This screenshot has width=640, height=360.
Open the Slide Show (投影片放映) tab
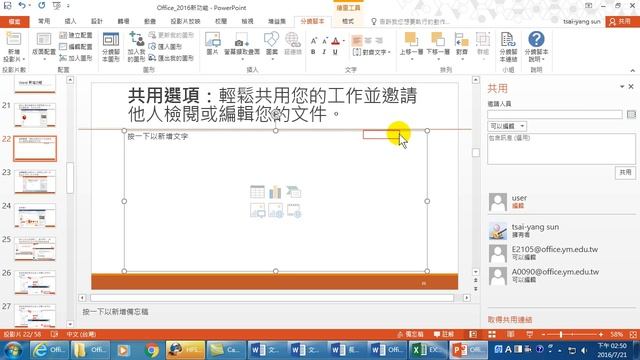tap(185, 21)
